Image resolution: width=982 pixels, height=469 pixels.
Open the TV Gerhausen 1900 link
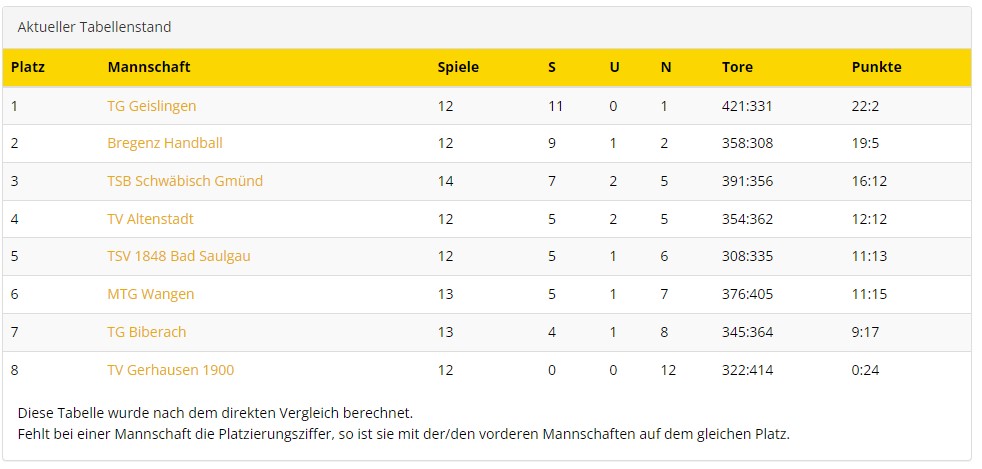click(170, 370)
